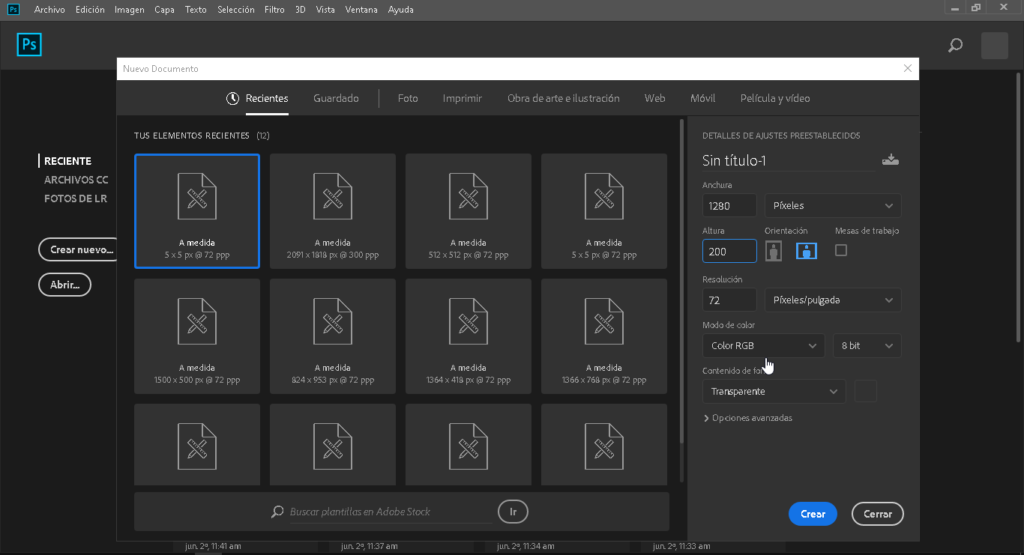Select FOTOS DE LR in sidebar

(75, 198)
